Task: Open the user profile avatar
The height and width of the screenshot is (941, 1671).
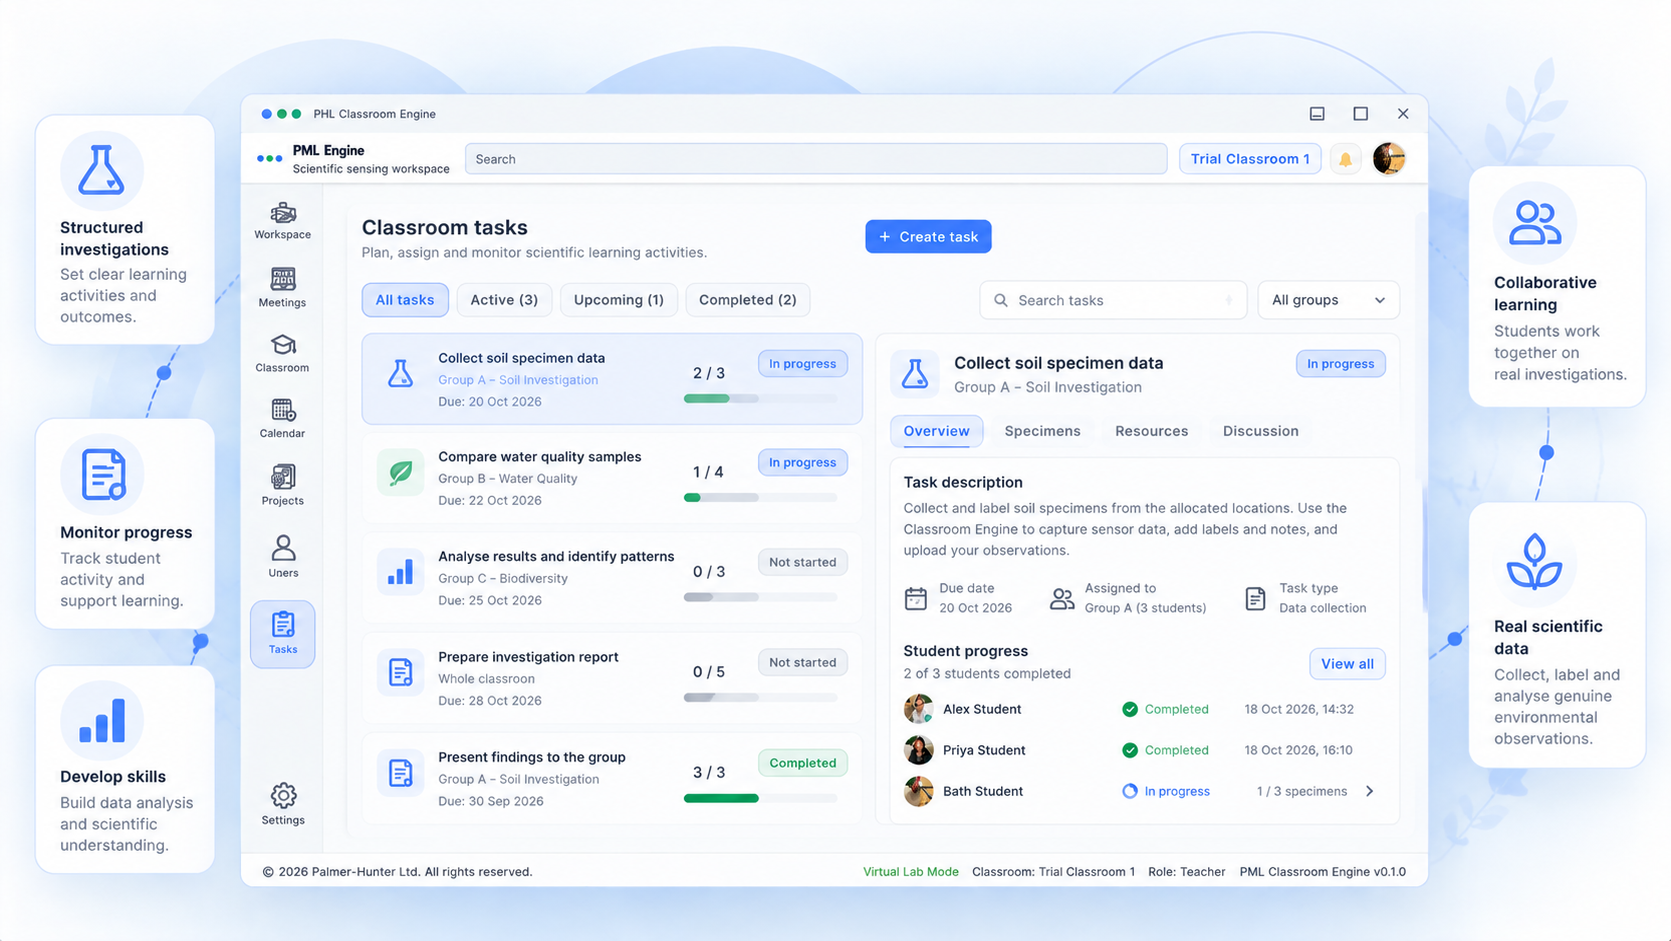Action: pyautogui.click(x=1389, y=158)
